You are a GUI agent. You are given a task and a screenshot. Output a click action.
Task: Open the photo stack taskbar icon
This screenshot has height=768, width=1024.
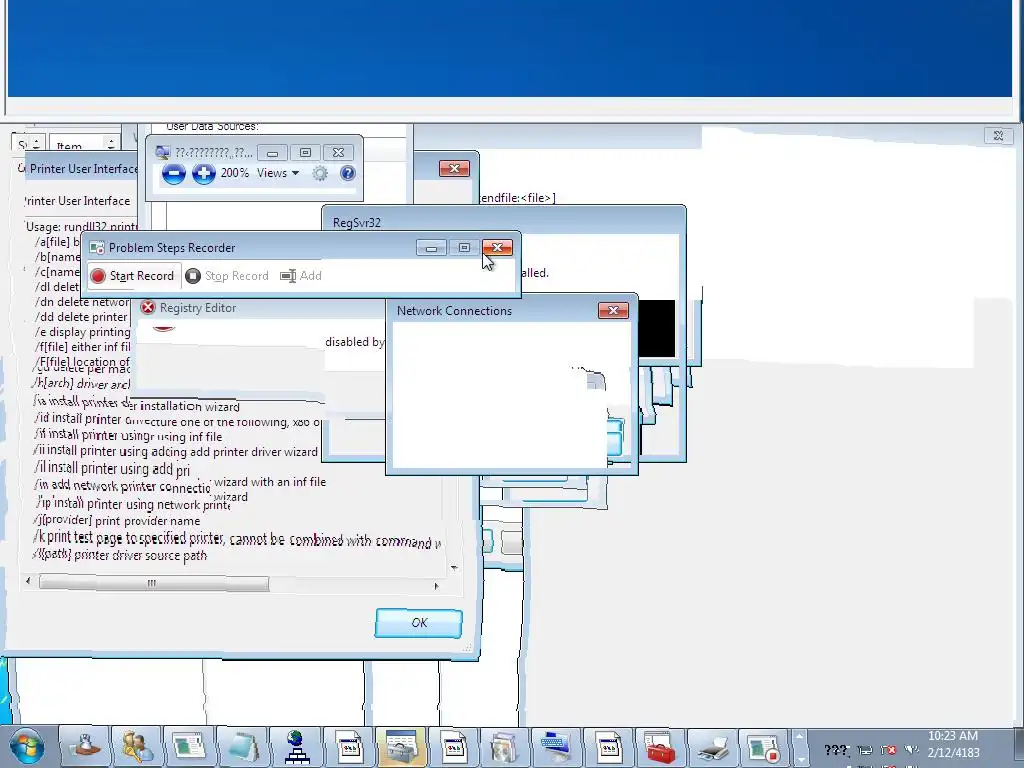pyautogui.click(x=504, y=746)
